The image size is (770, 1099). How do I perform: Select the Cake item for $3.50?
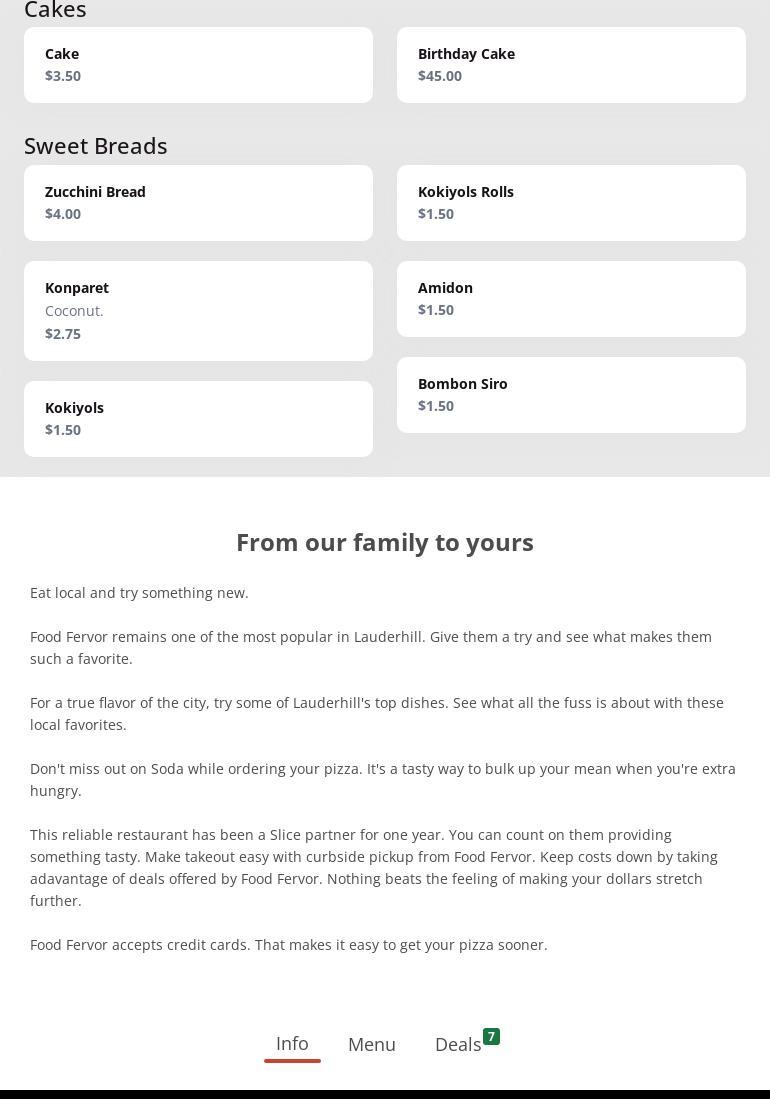(x=198, y=65)
